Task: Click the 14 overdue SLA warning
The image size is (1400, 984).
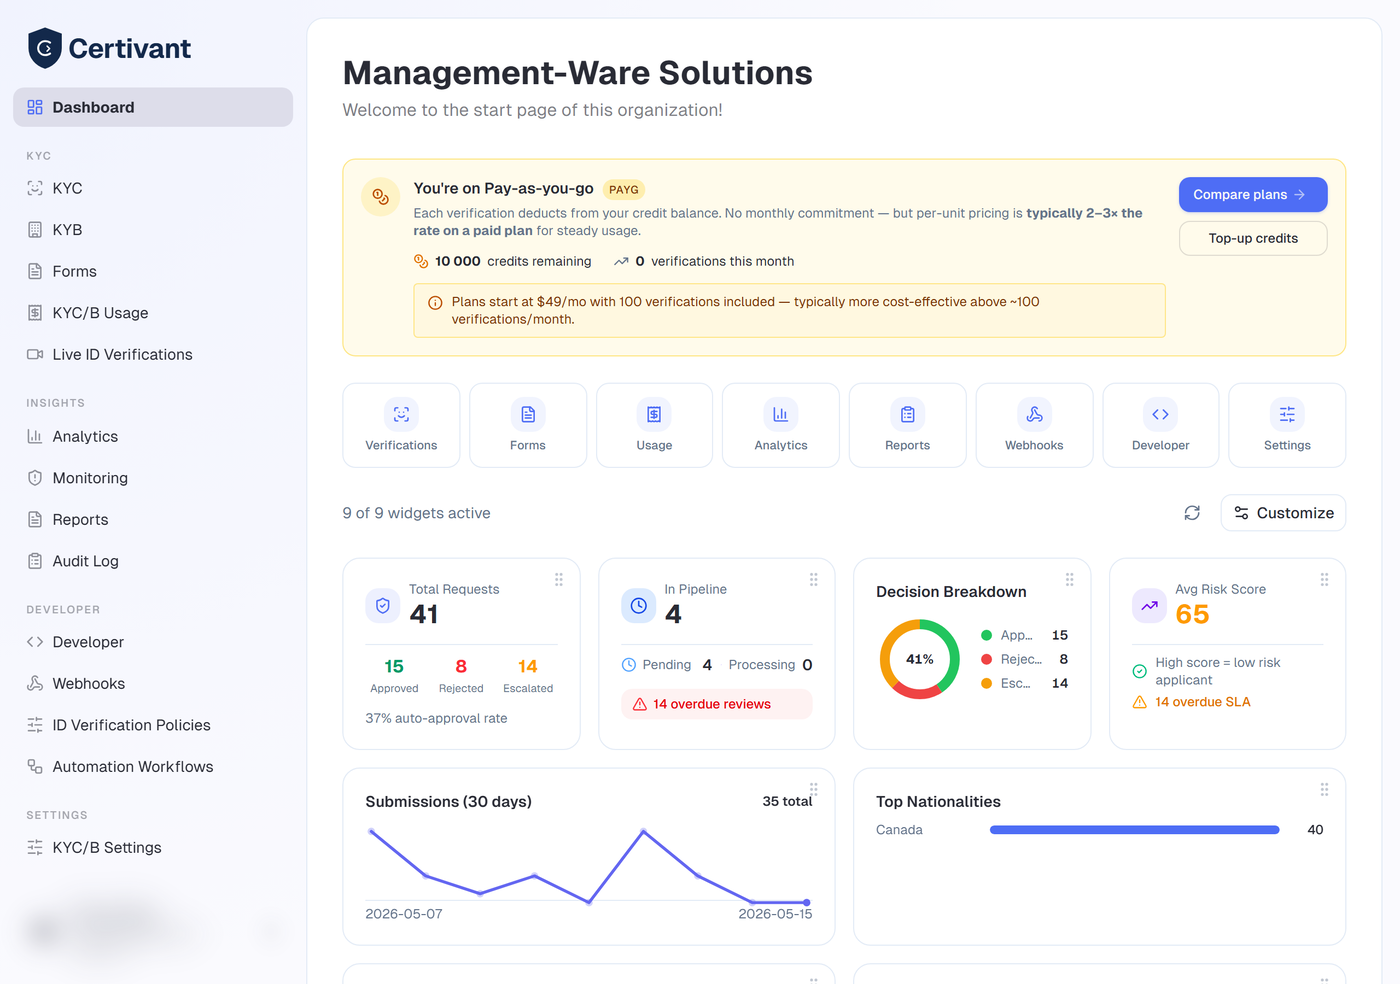Action: (x=1192, y=702)
